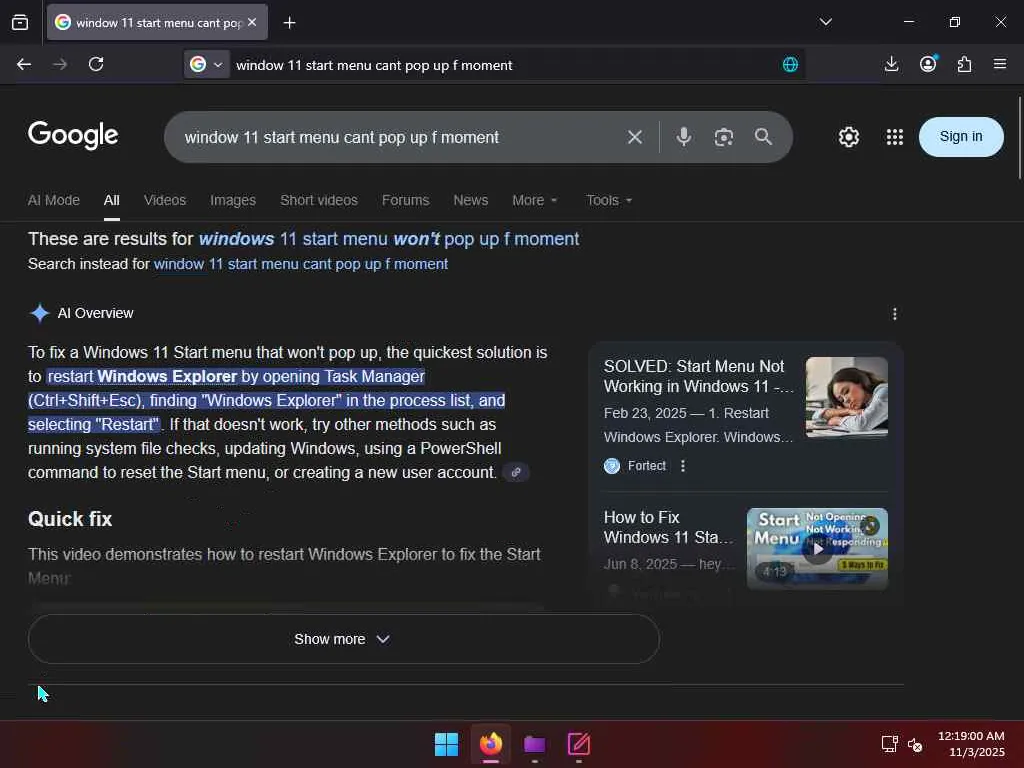Open the Firefox application menu
Image resolution: width=1024 pixels, height=768 pixels.
point(1000,64)
